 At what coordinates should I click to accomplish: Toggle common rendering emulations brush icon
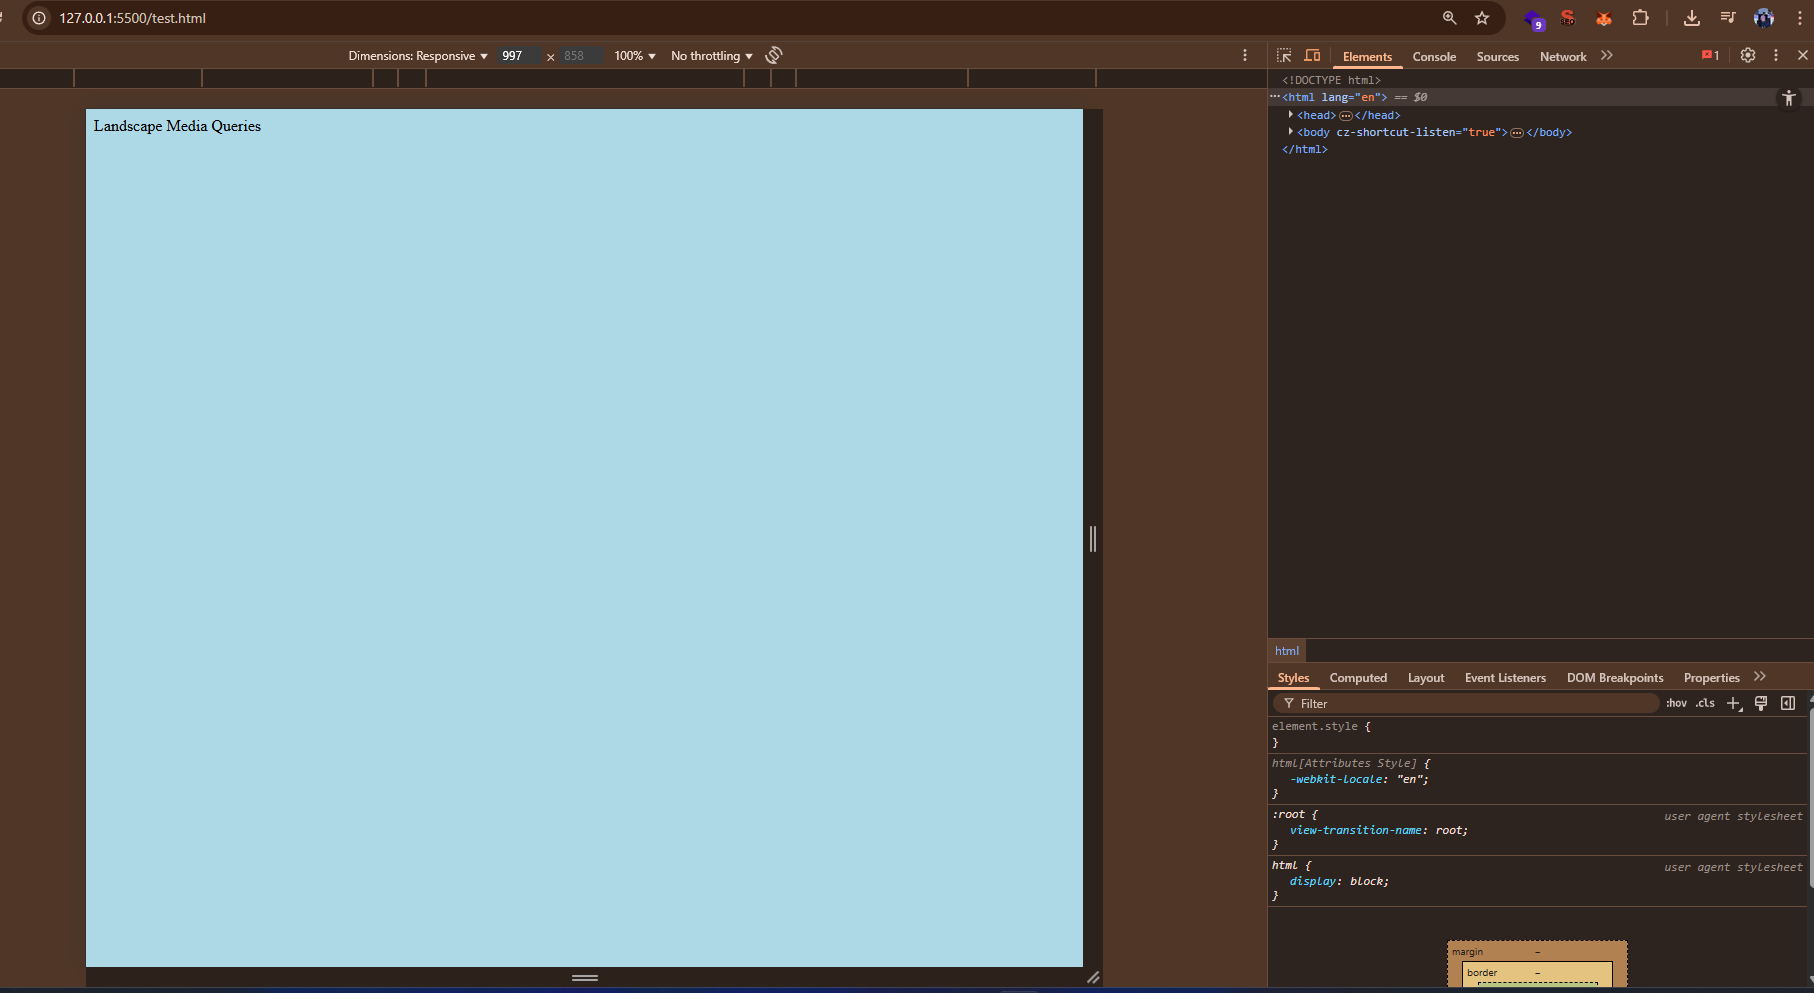(1761, 703)
